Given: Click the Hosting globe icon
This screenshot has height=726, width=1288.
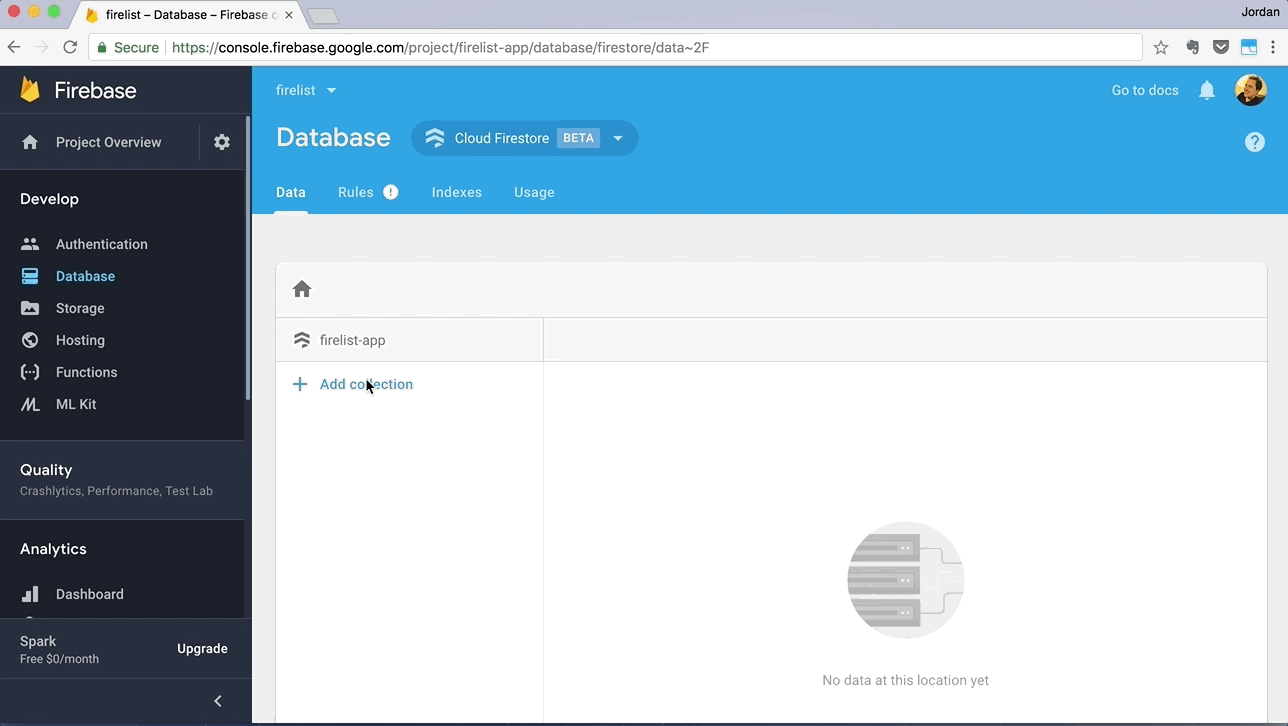Looking at the screenshot, I should point(30,340).
